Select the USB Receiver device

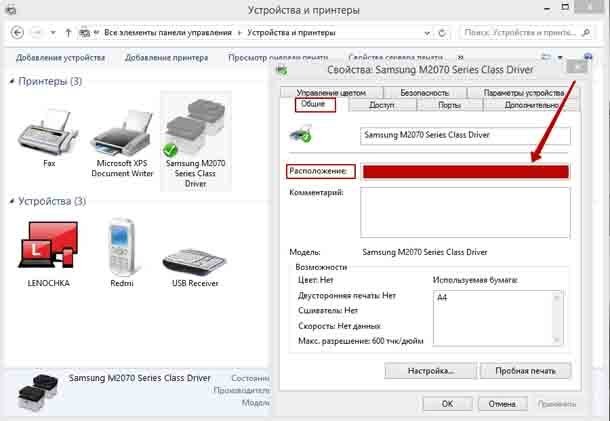195,261
